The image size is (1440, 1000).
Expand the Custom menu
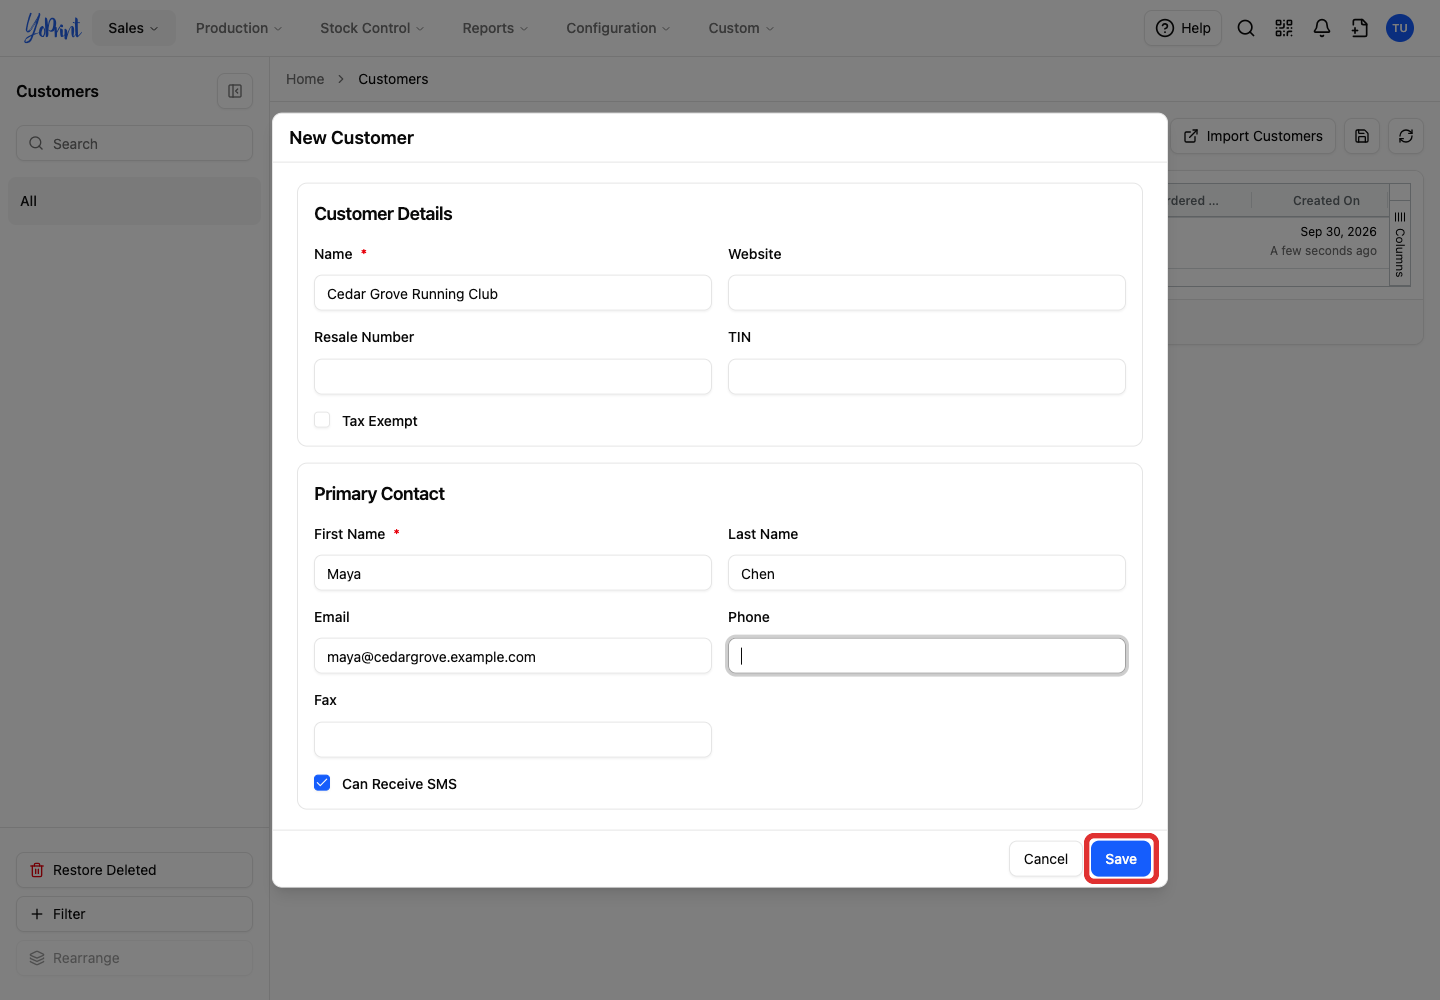pyautogui.click(x=741, y=28)
